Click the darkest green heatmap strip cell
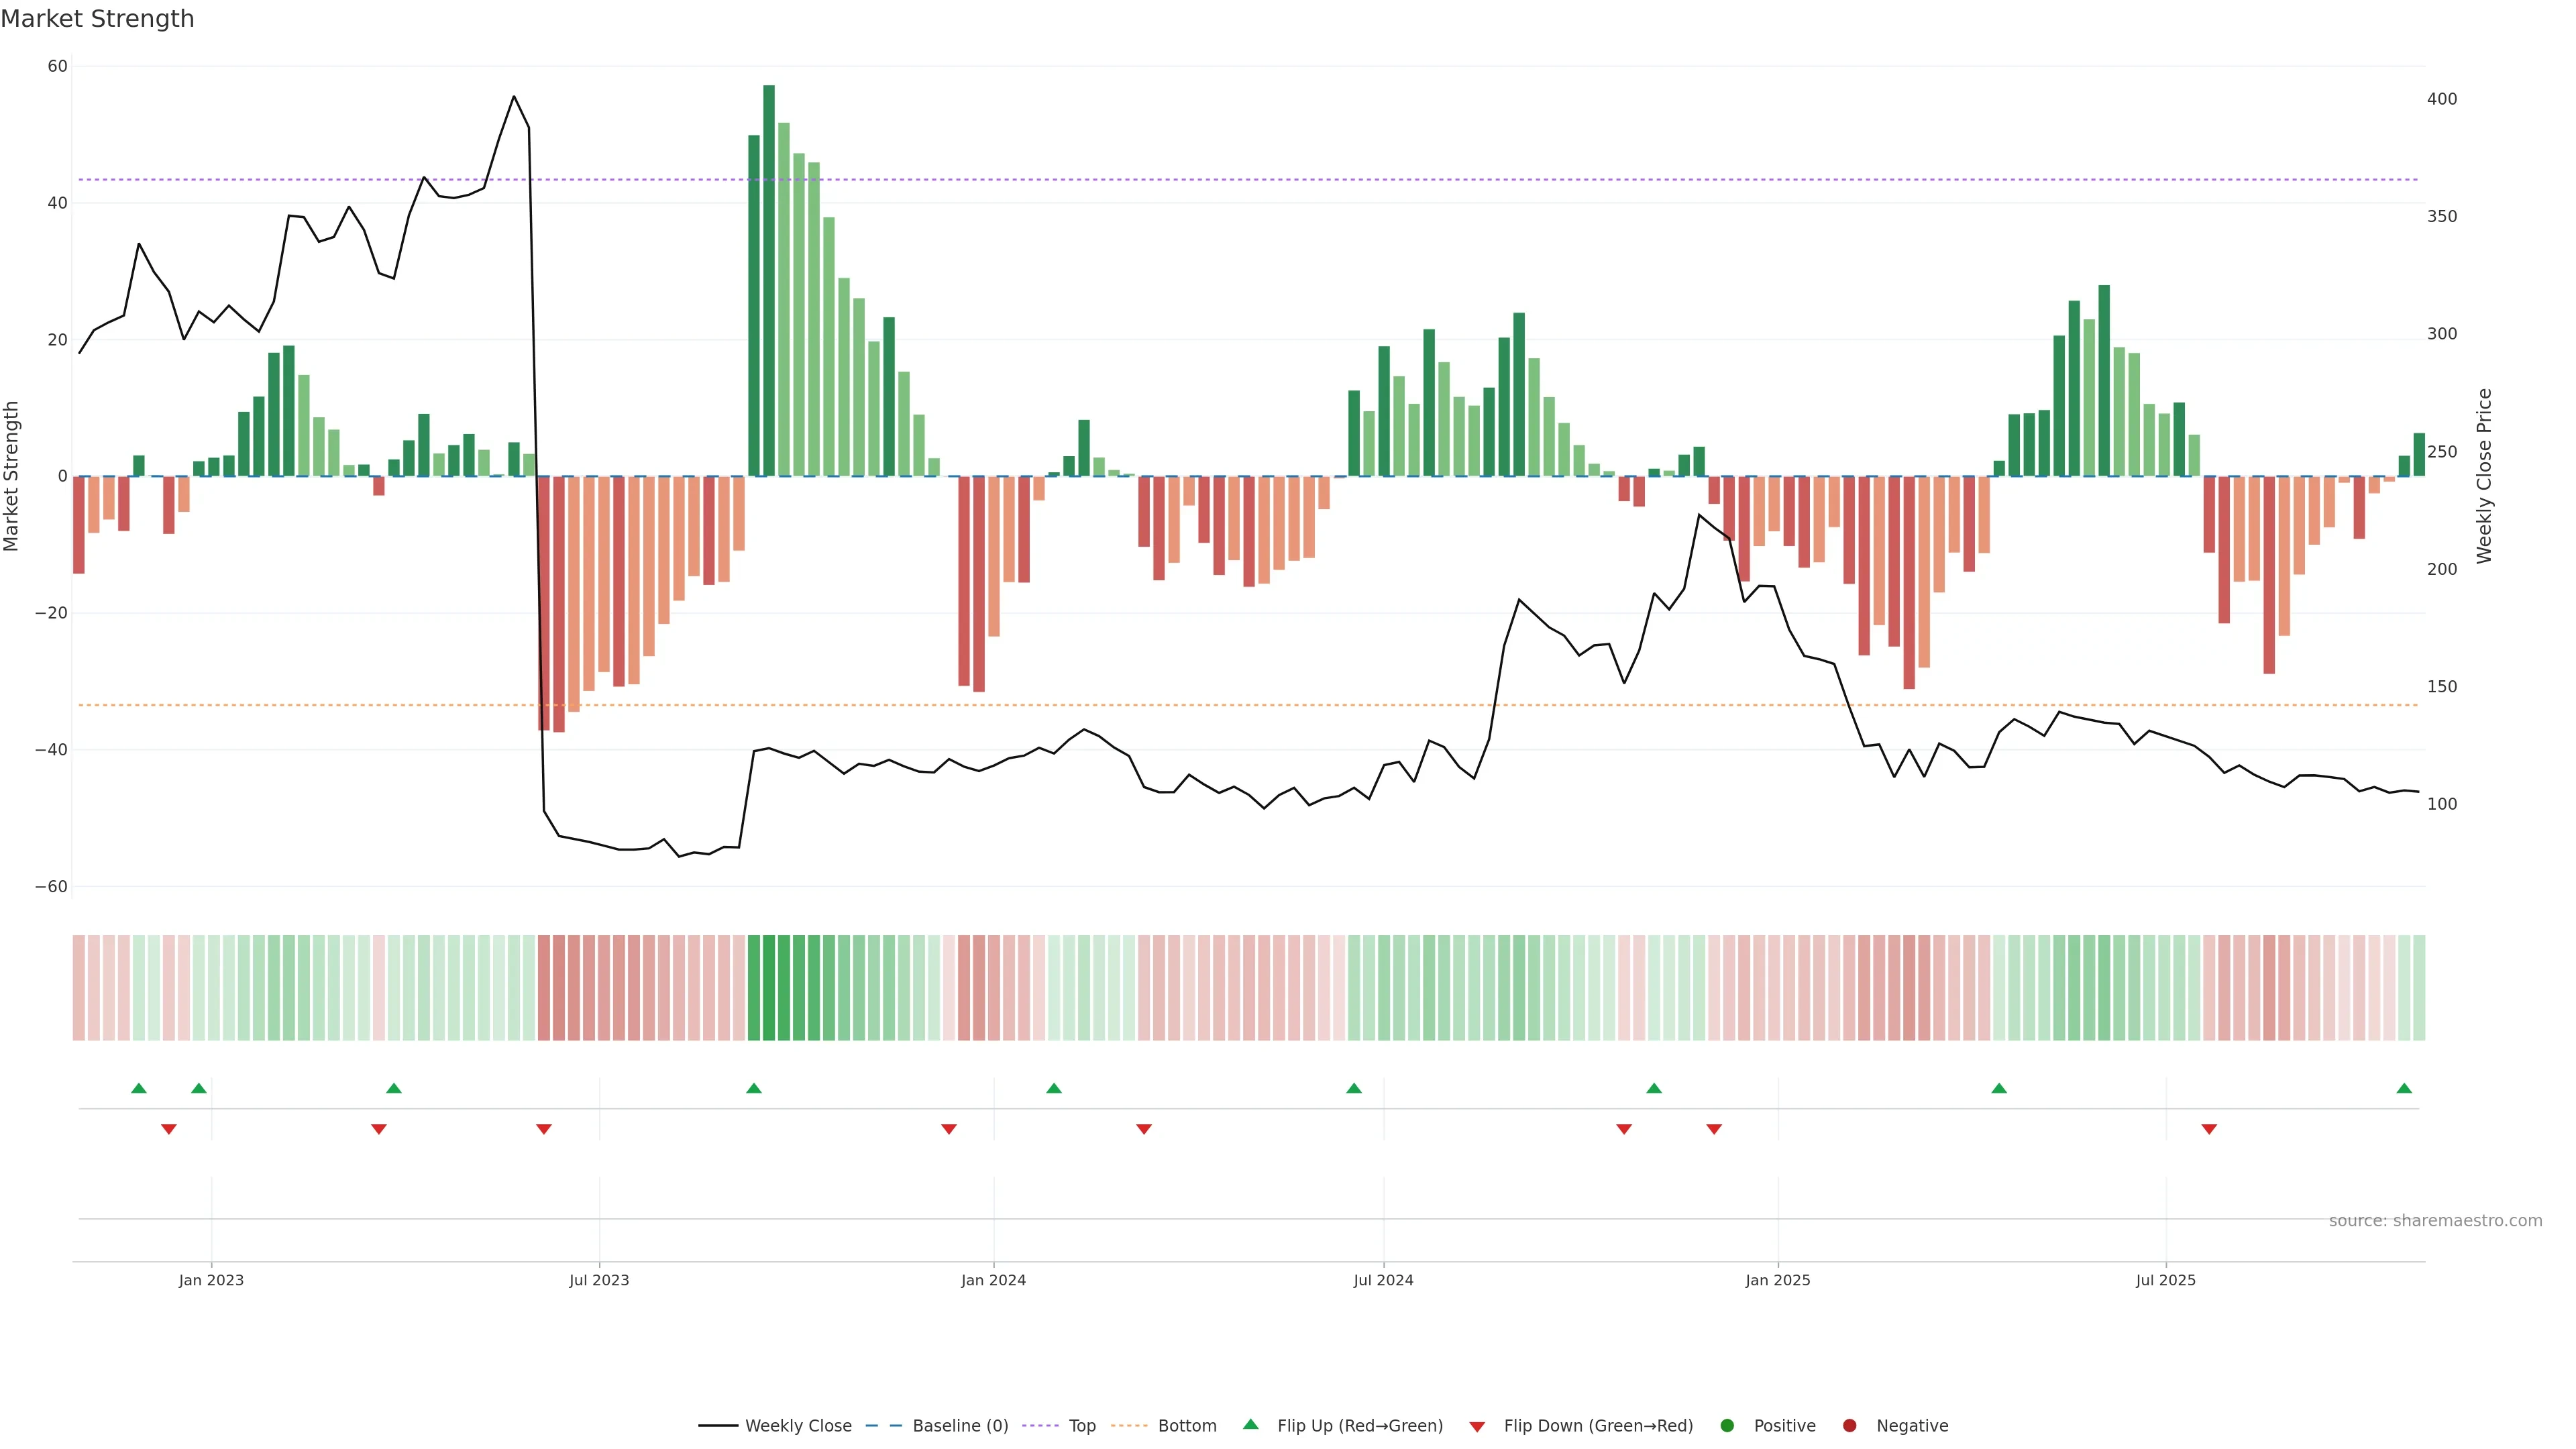This screenshot has width=2576, height=1449. 769,988
